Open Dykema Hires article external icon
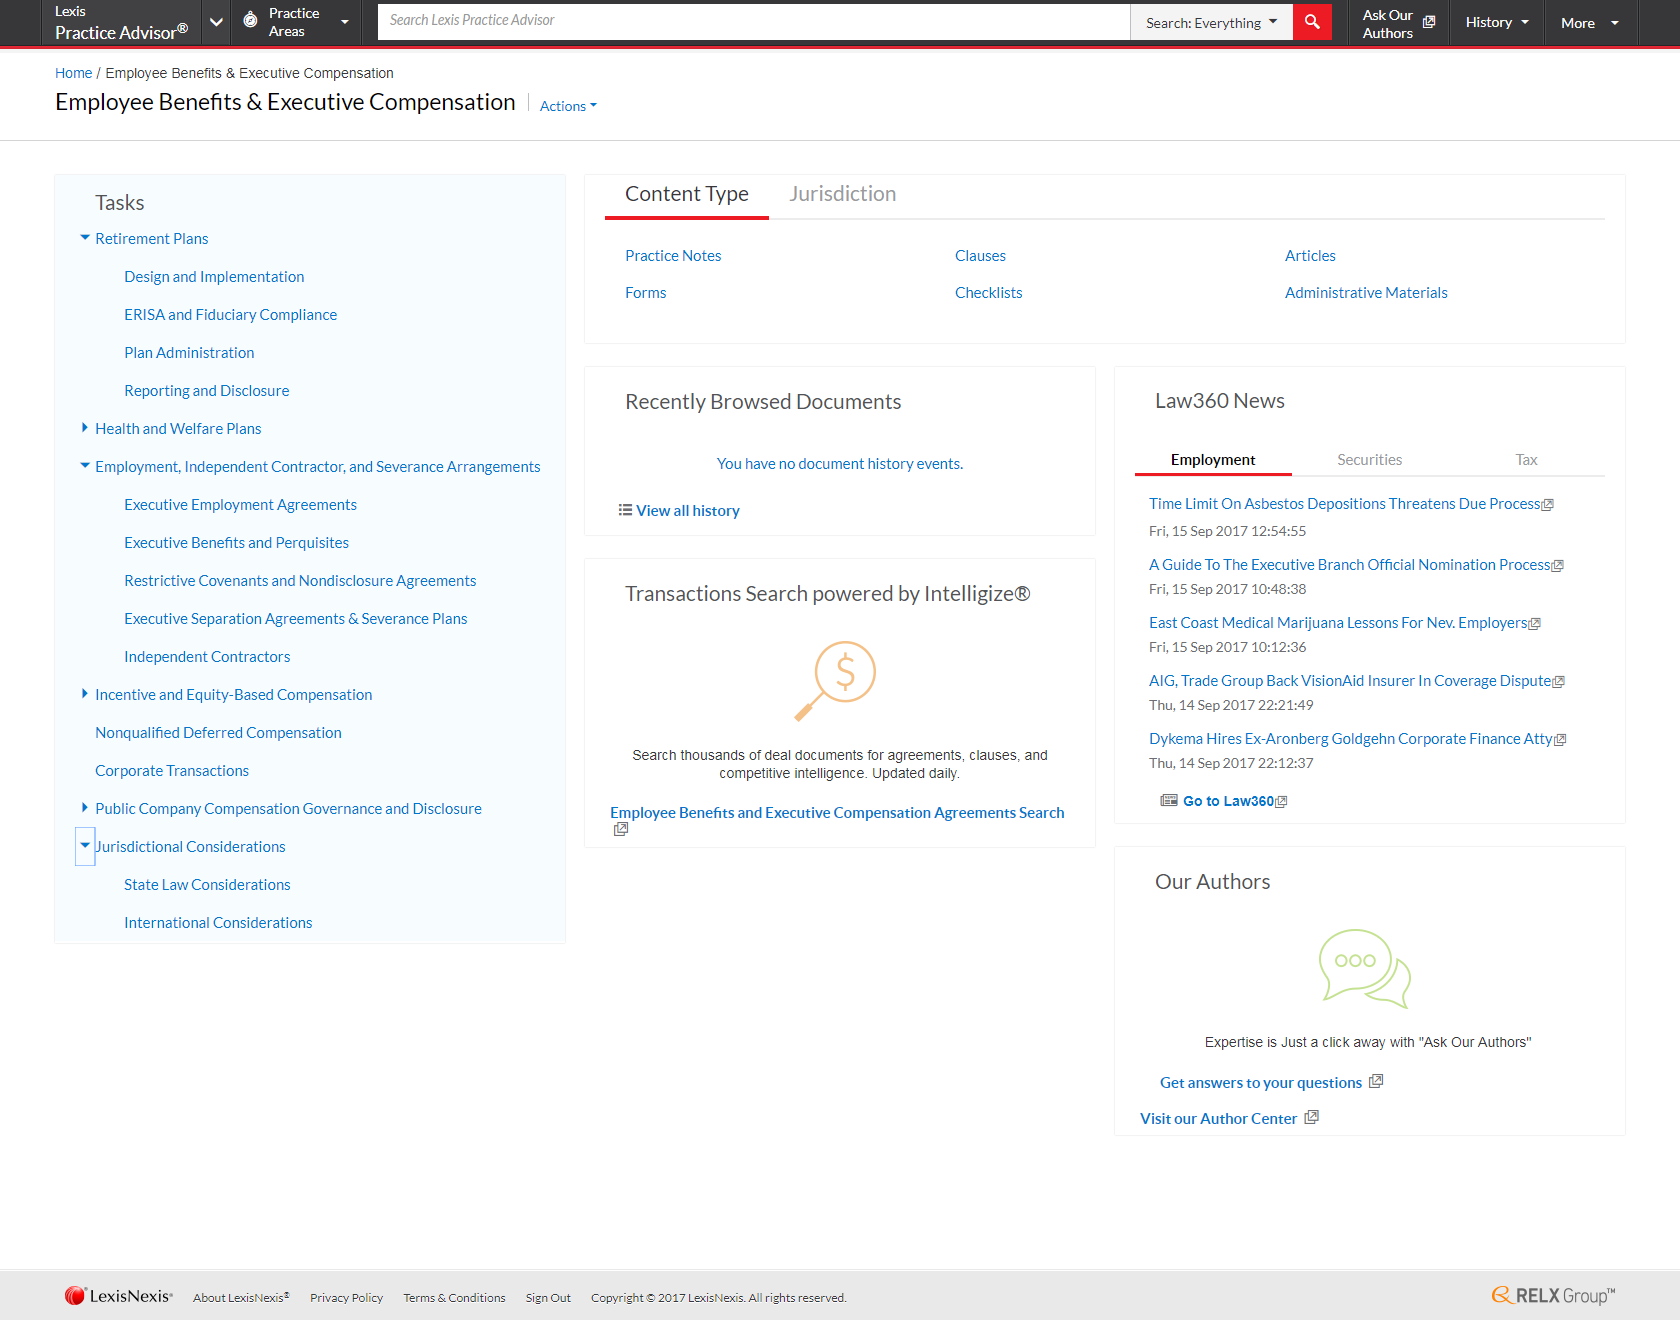This screenshot has width=1680, height=1320. pyautogui.click(x=1560, y=740)
